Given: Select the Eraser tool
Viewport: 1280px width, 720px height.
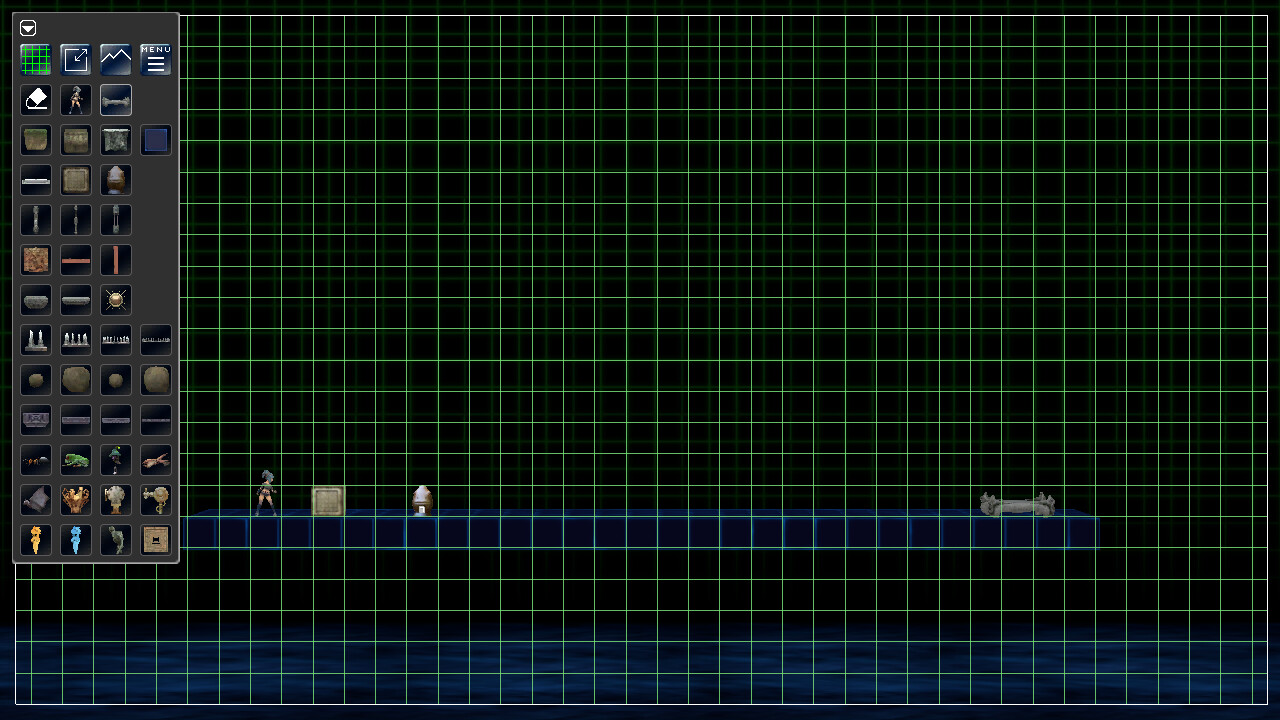Looking at the screenshot, I should click(36, 99).
